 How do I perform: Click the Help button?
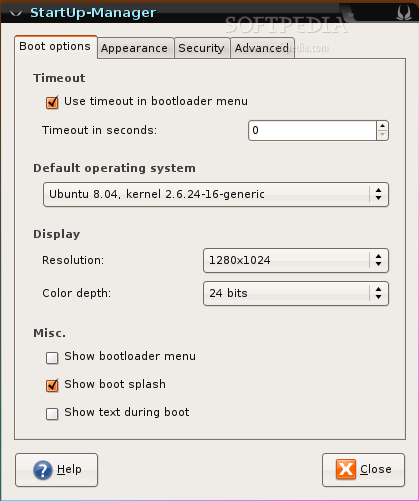[56, 470]
